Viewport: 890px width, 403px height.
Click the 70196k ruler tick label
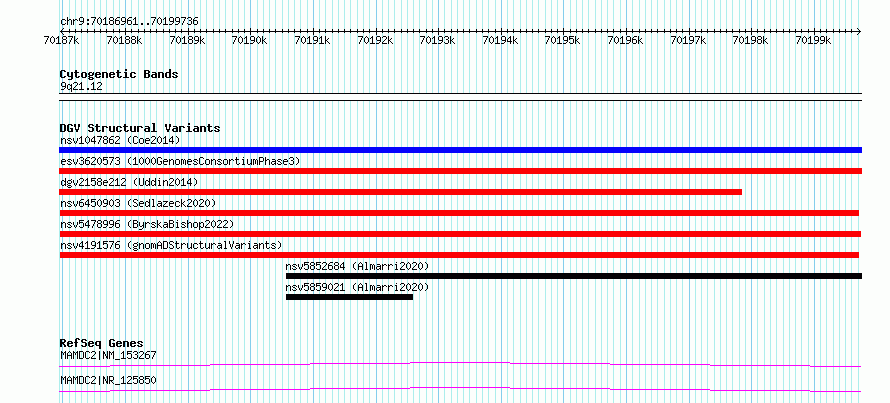click(626, 40)
